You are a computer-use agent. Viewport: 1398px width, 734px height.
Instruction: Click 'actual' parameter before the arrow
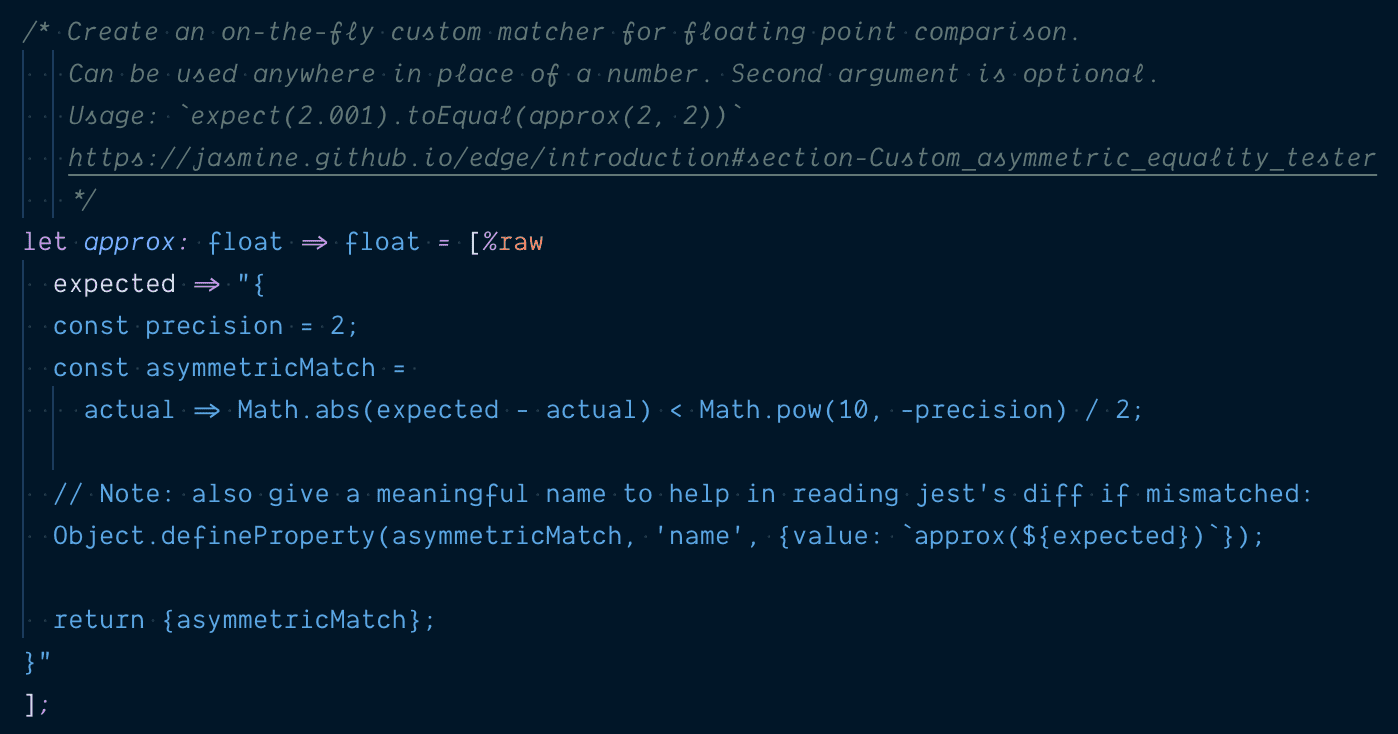pos(129,410)
